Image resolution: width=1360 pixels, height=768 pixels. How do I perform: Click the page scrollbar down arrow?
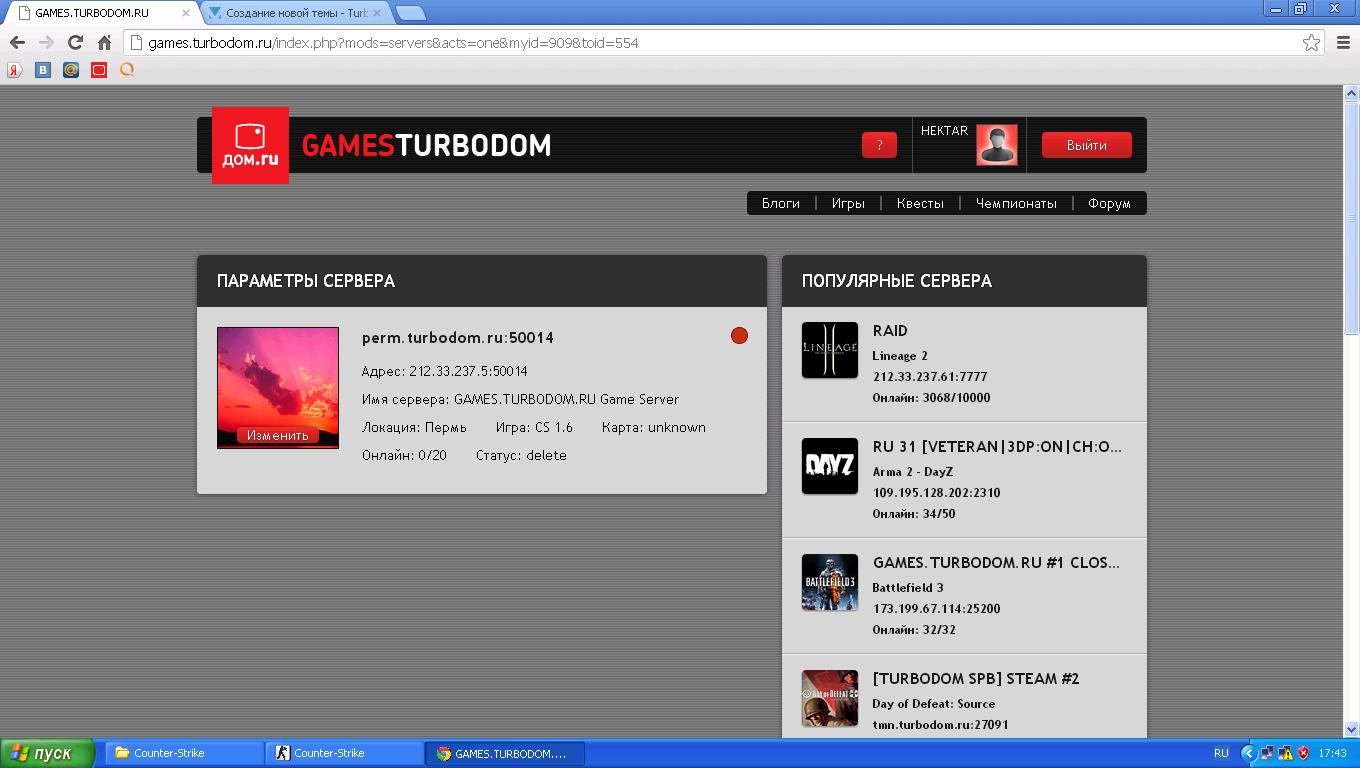(x=1351, y=729)
